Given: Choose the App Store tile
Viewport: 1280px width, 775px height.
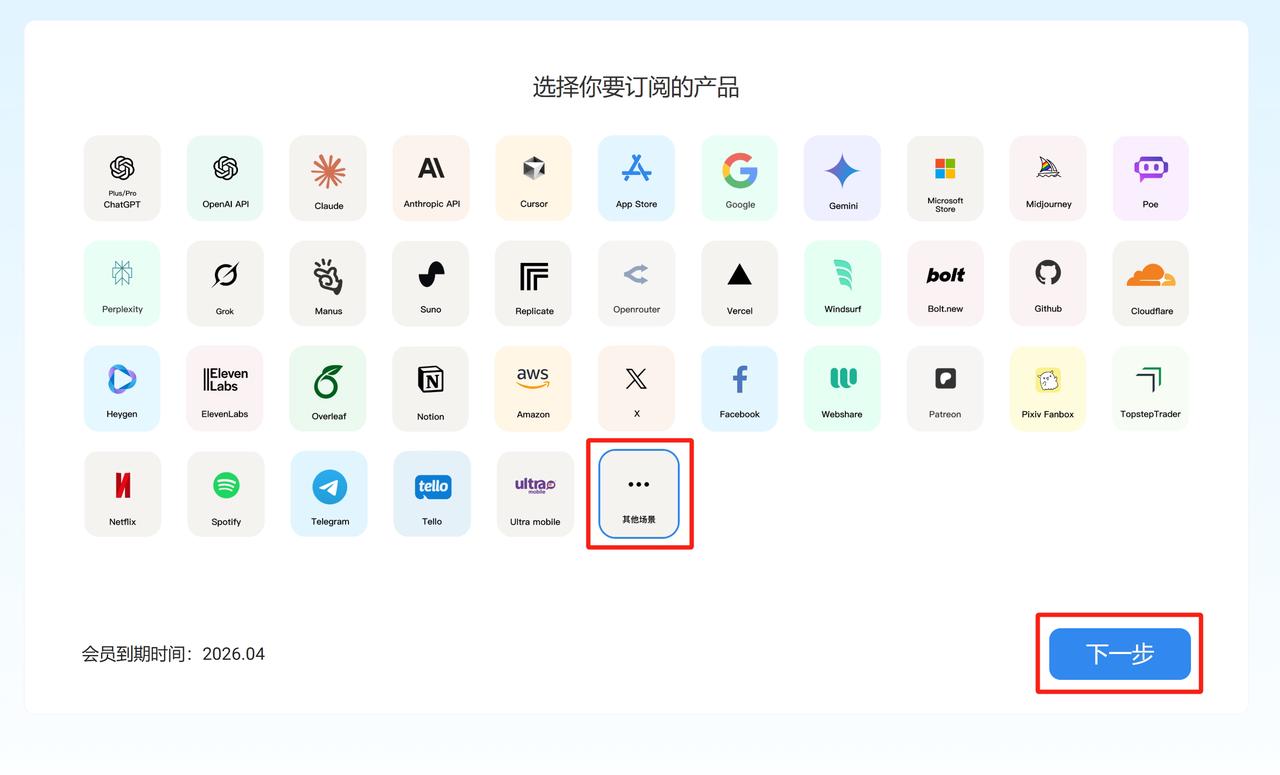Looking at the screenshot, I should click(x=637, y=178).
